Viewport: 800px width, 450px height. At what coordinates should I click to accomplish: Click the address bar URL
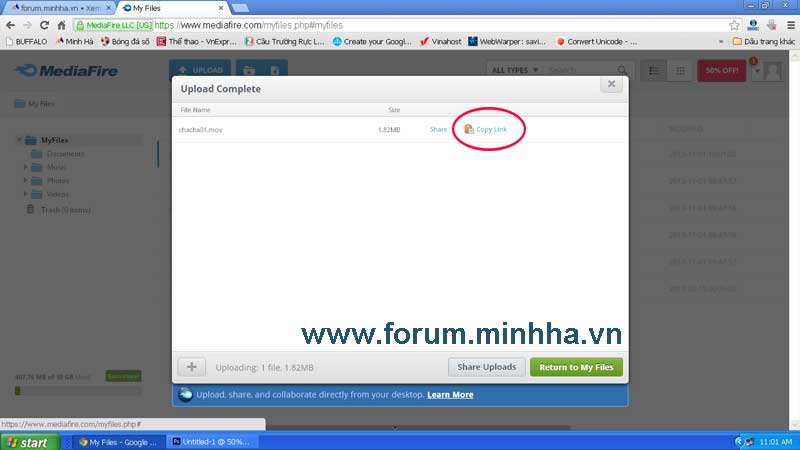[249, 25]
